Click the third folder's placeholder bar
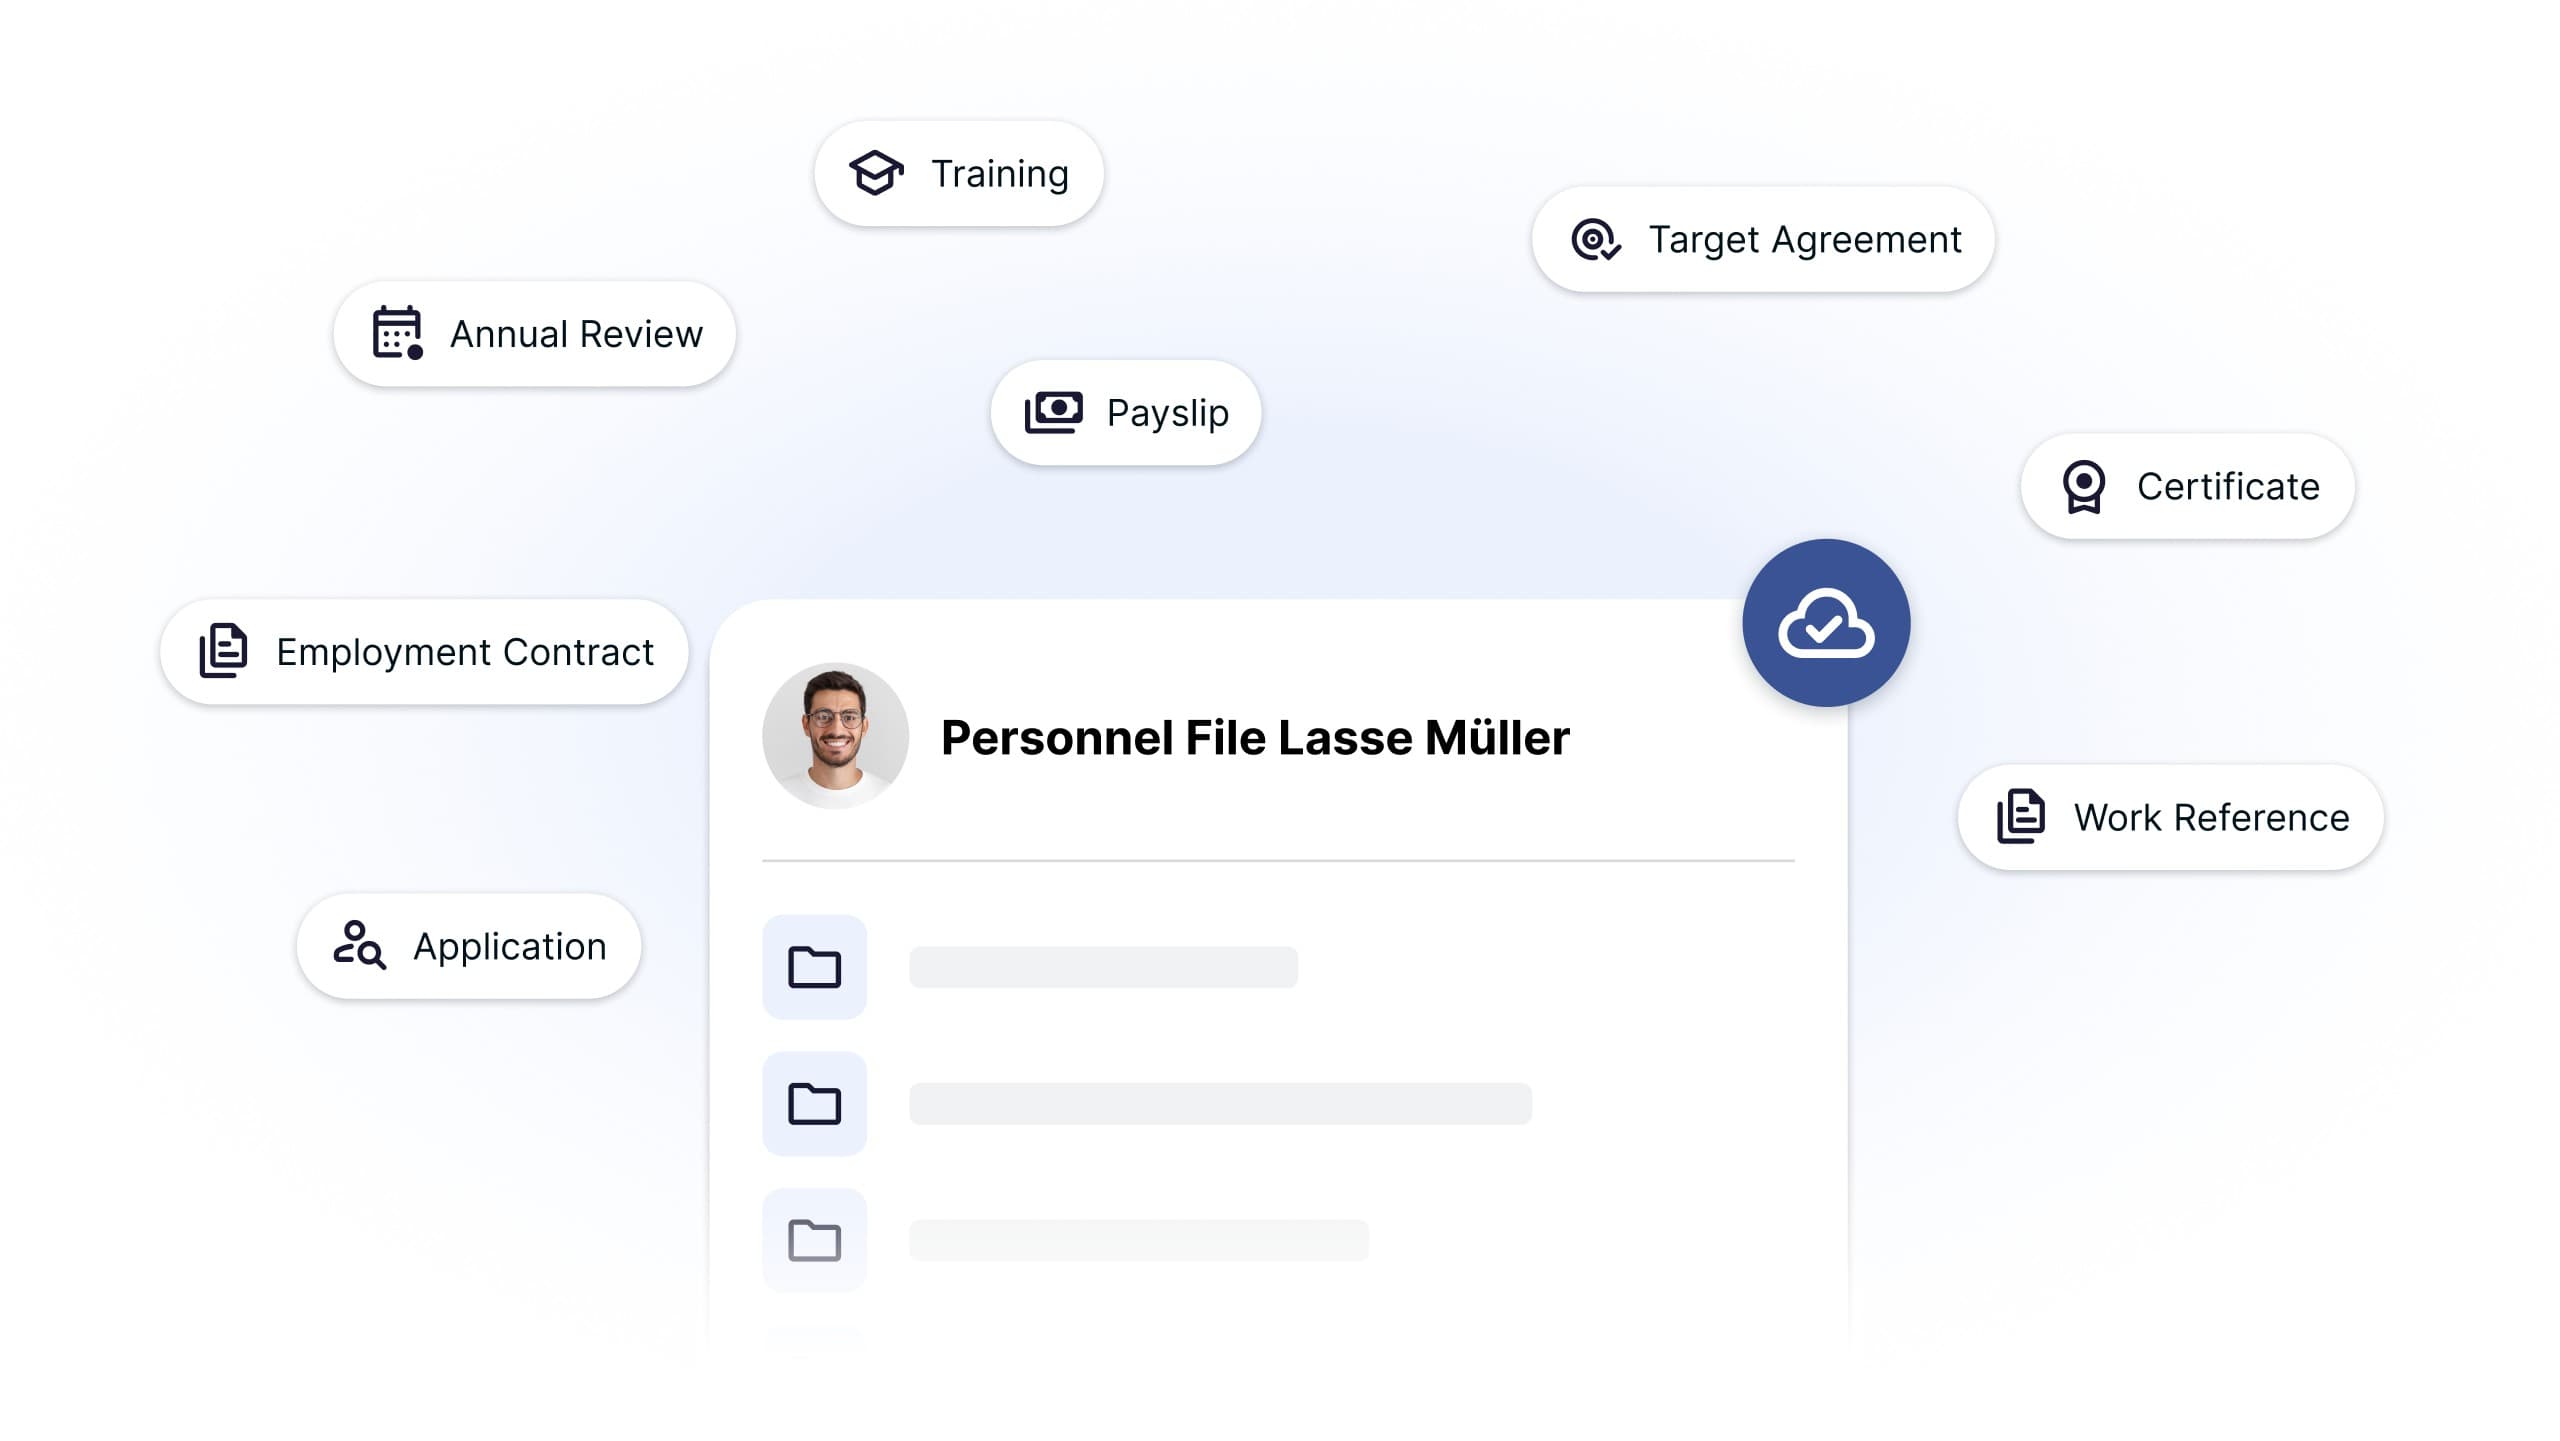 (1139, 1240)
